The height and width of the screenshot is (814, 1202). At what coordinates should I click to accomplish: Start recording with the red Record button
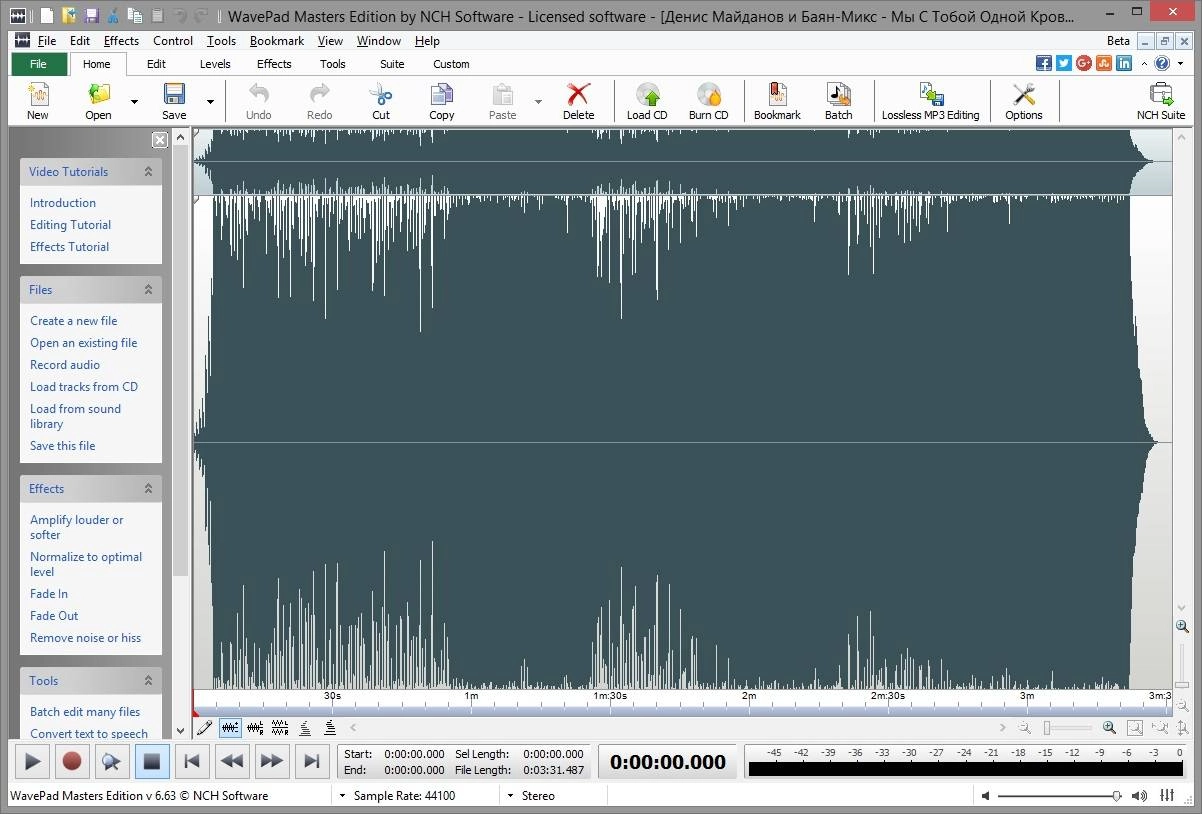(x=72, y=761)
